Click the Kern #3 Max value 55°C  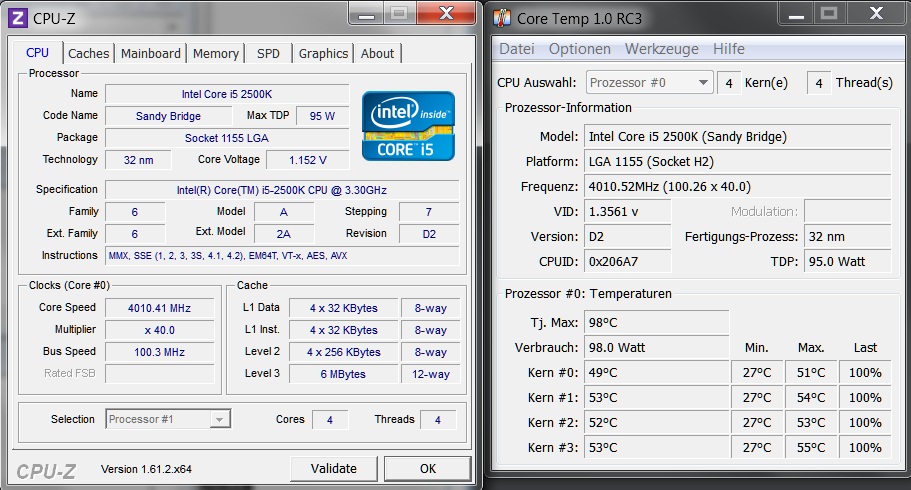(810, 448)
